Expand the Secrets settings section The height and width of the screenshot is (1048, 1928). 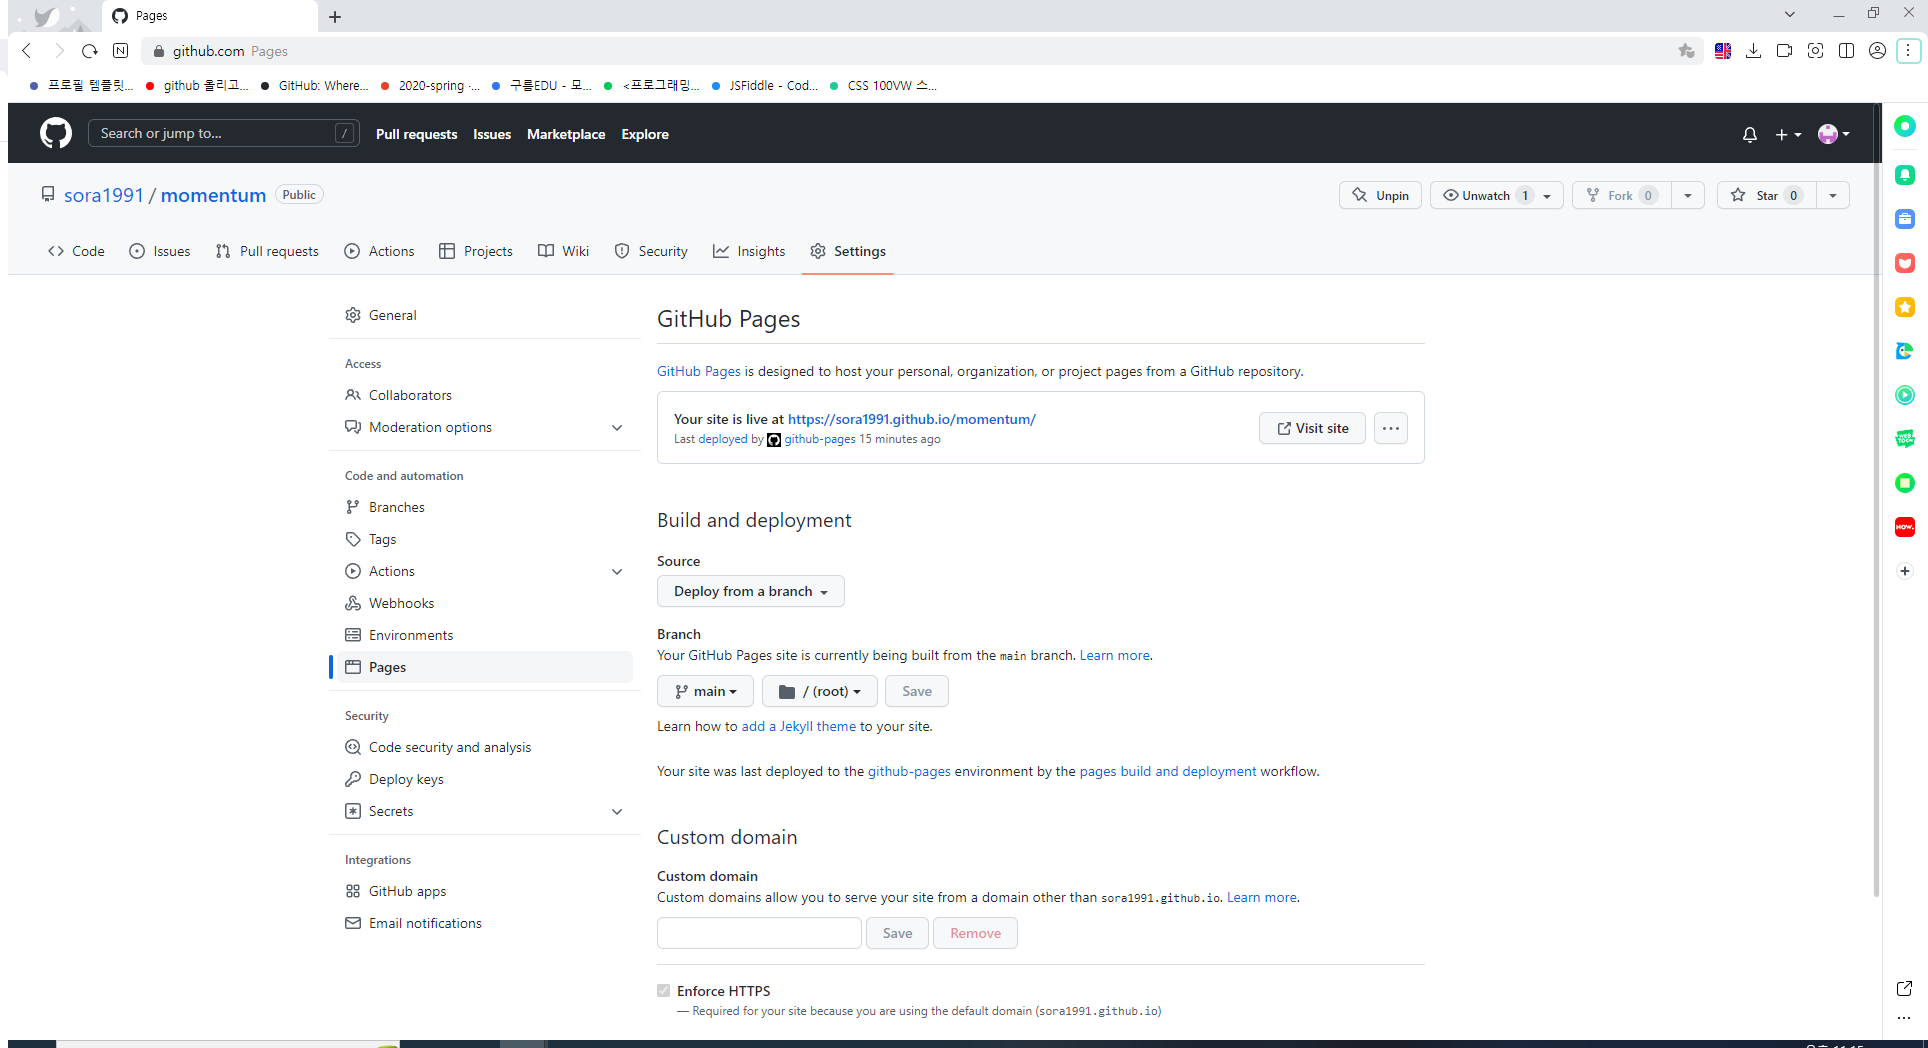(x=617, y=811)
